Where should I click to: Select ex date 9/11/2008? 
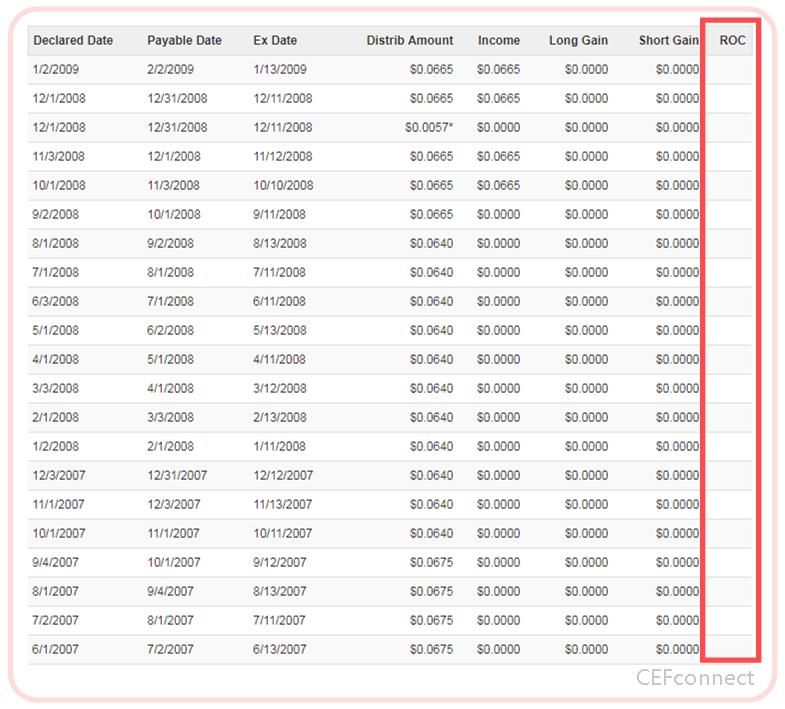click(279, 215)
